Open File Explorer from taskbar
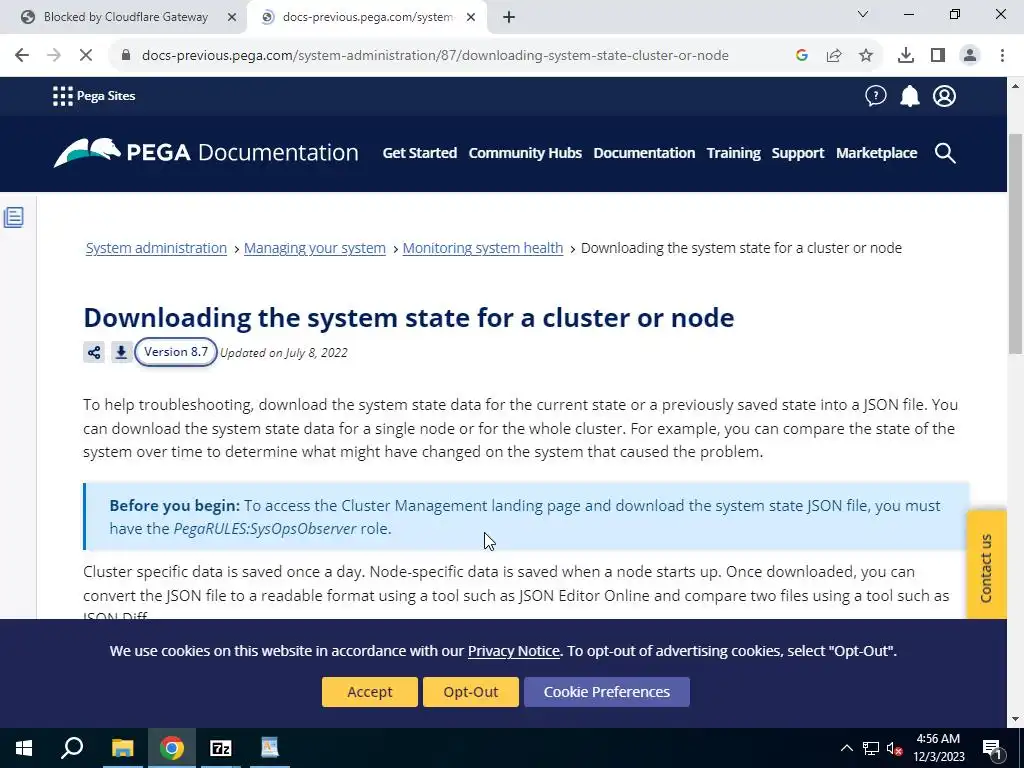Screen dimensions: 1024x768 [123, 748]
